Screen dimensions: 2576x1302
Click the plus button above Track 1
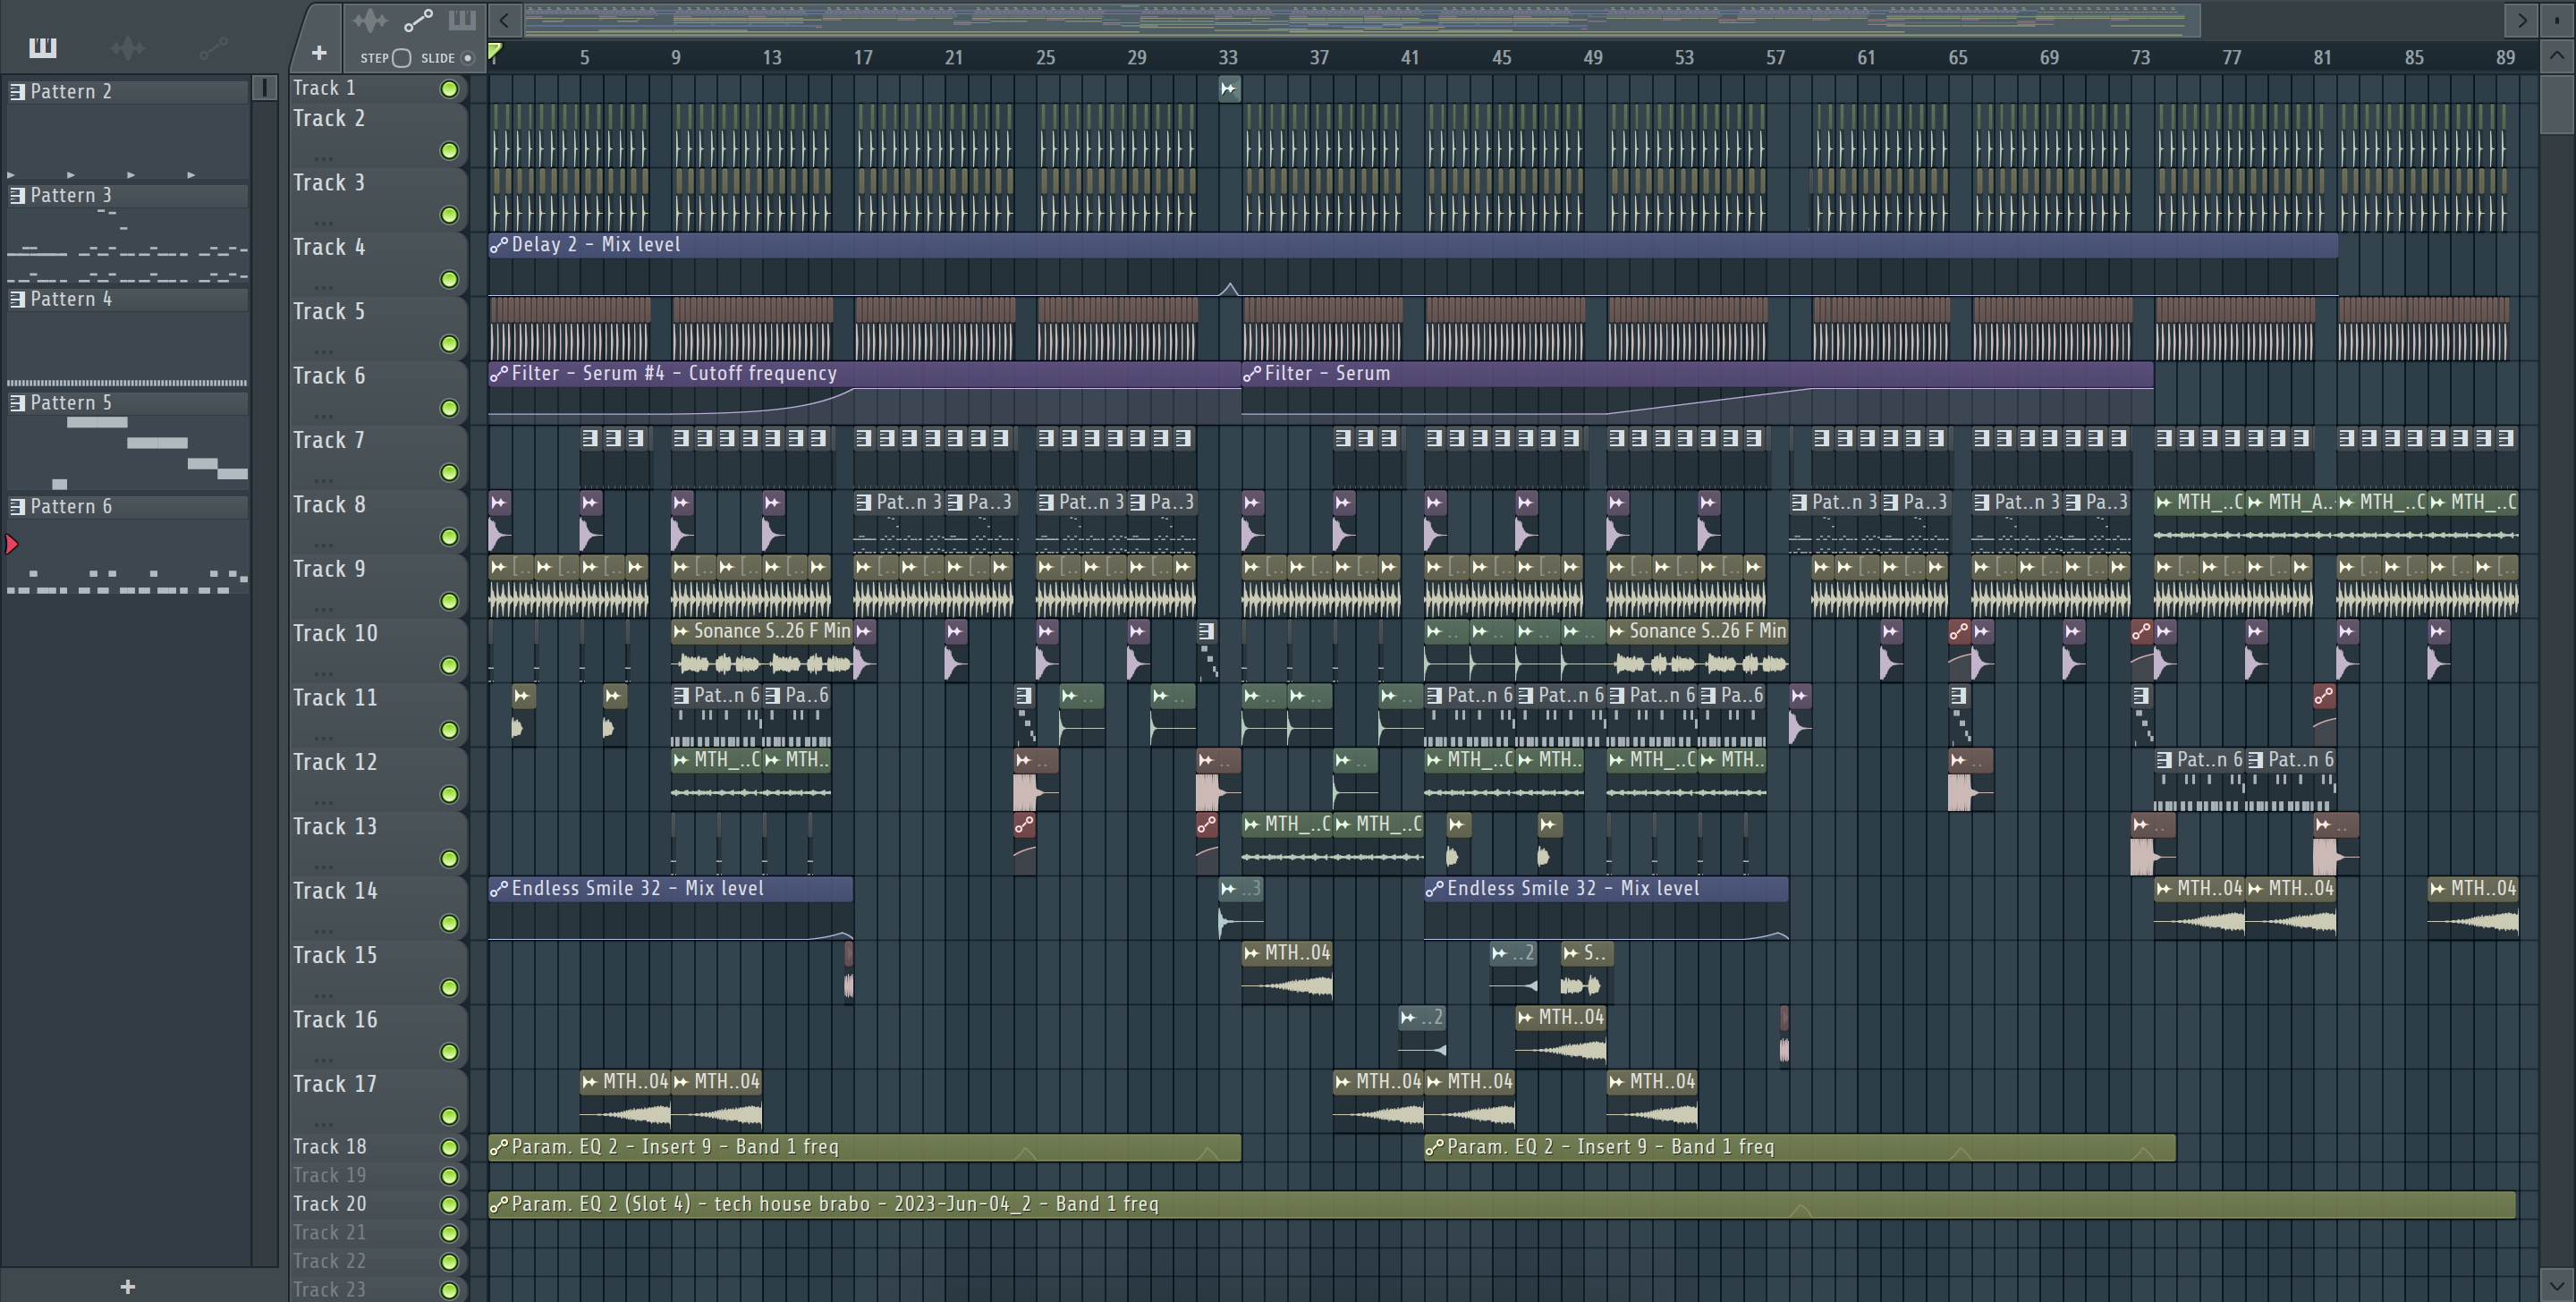tap(319, 52)
